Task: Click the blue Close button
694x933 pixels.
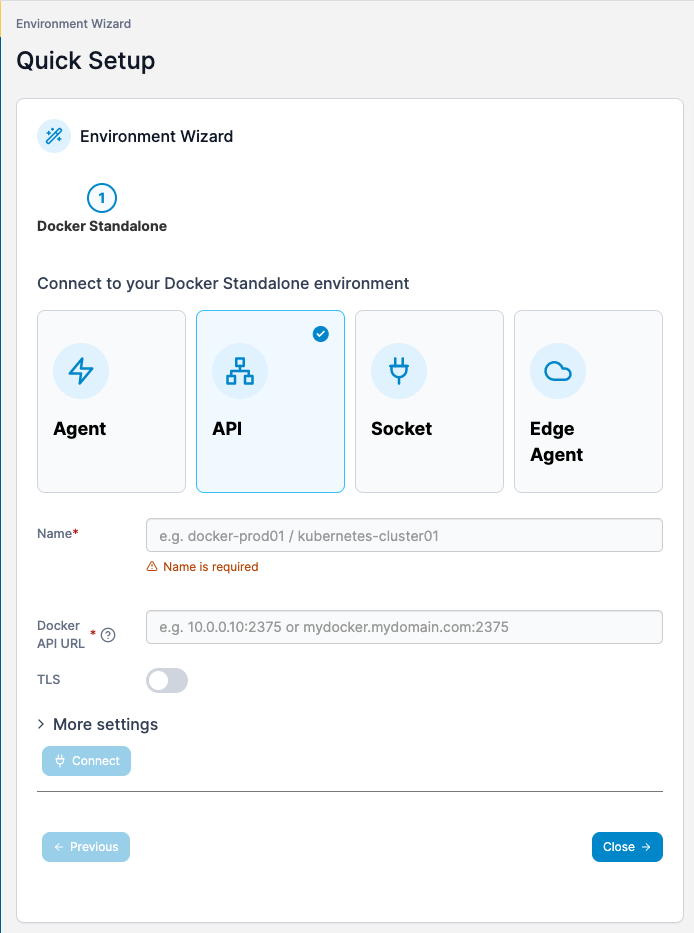Action: [627, 847]
